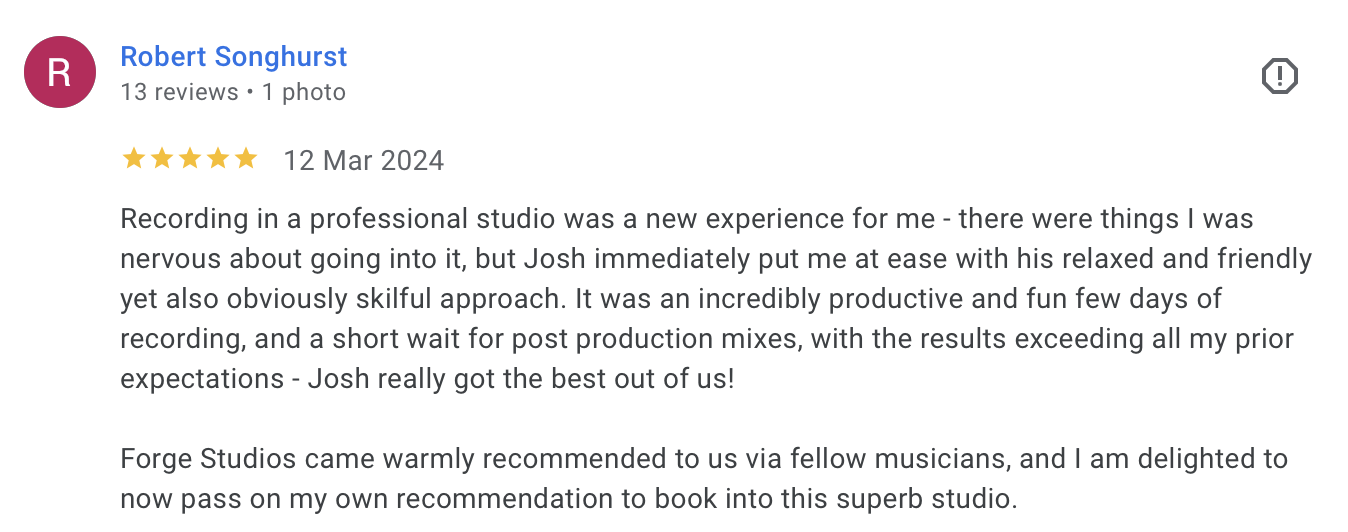Click the '1 photo' label
1348x532 pixels.
tap(303, 92)
